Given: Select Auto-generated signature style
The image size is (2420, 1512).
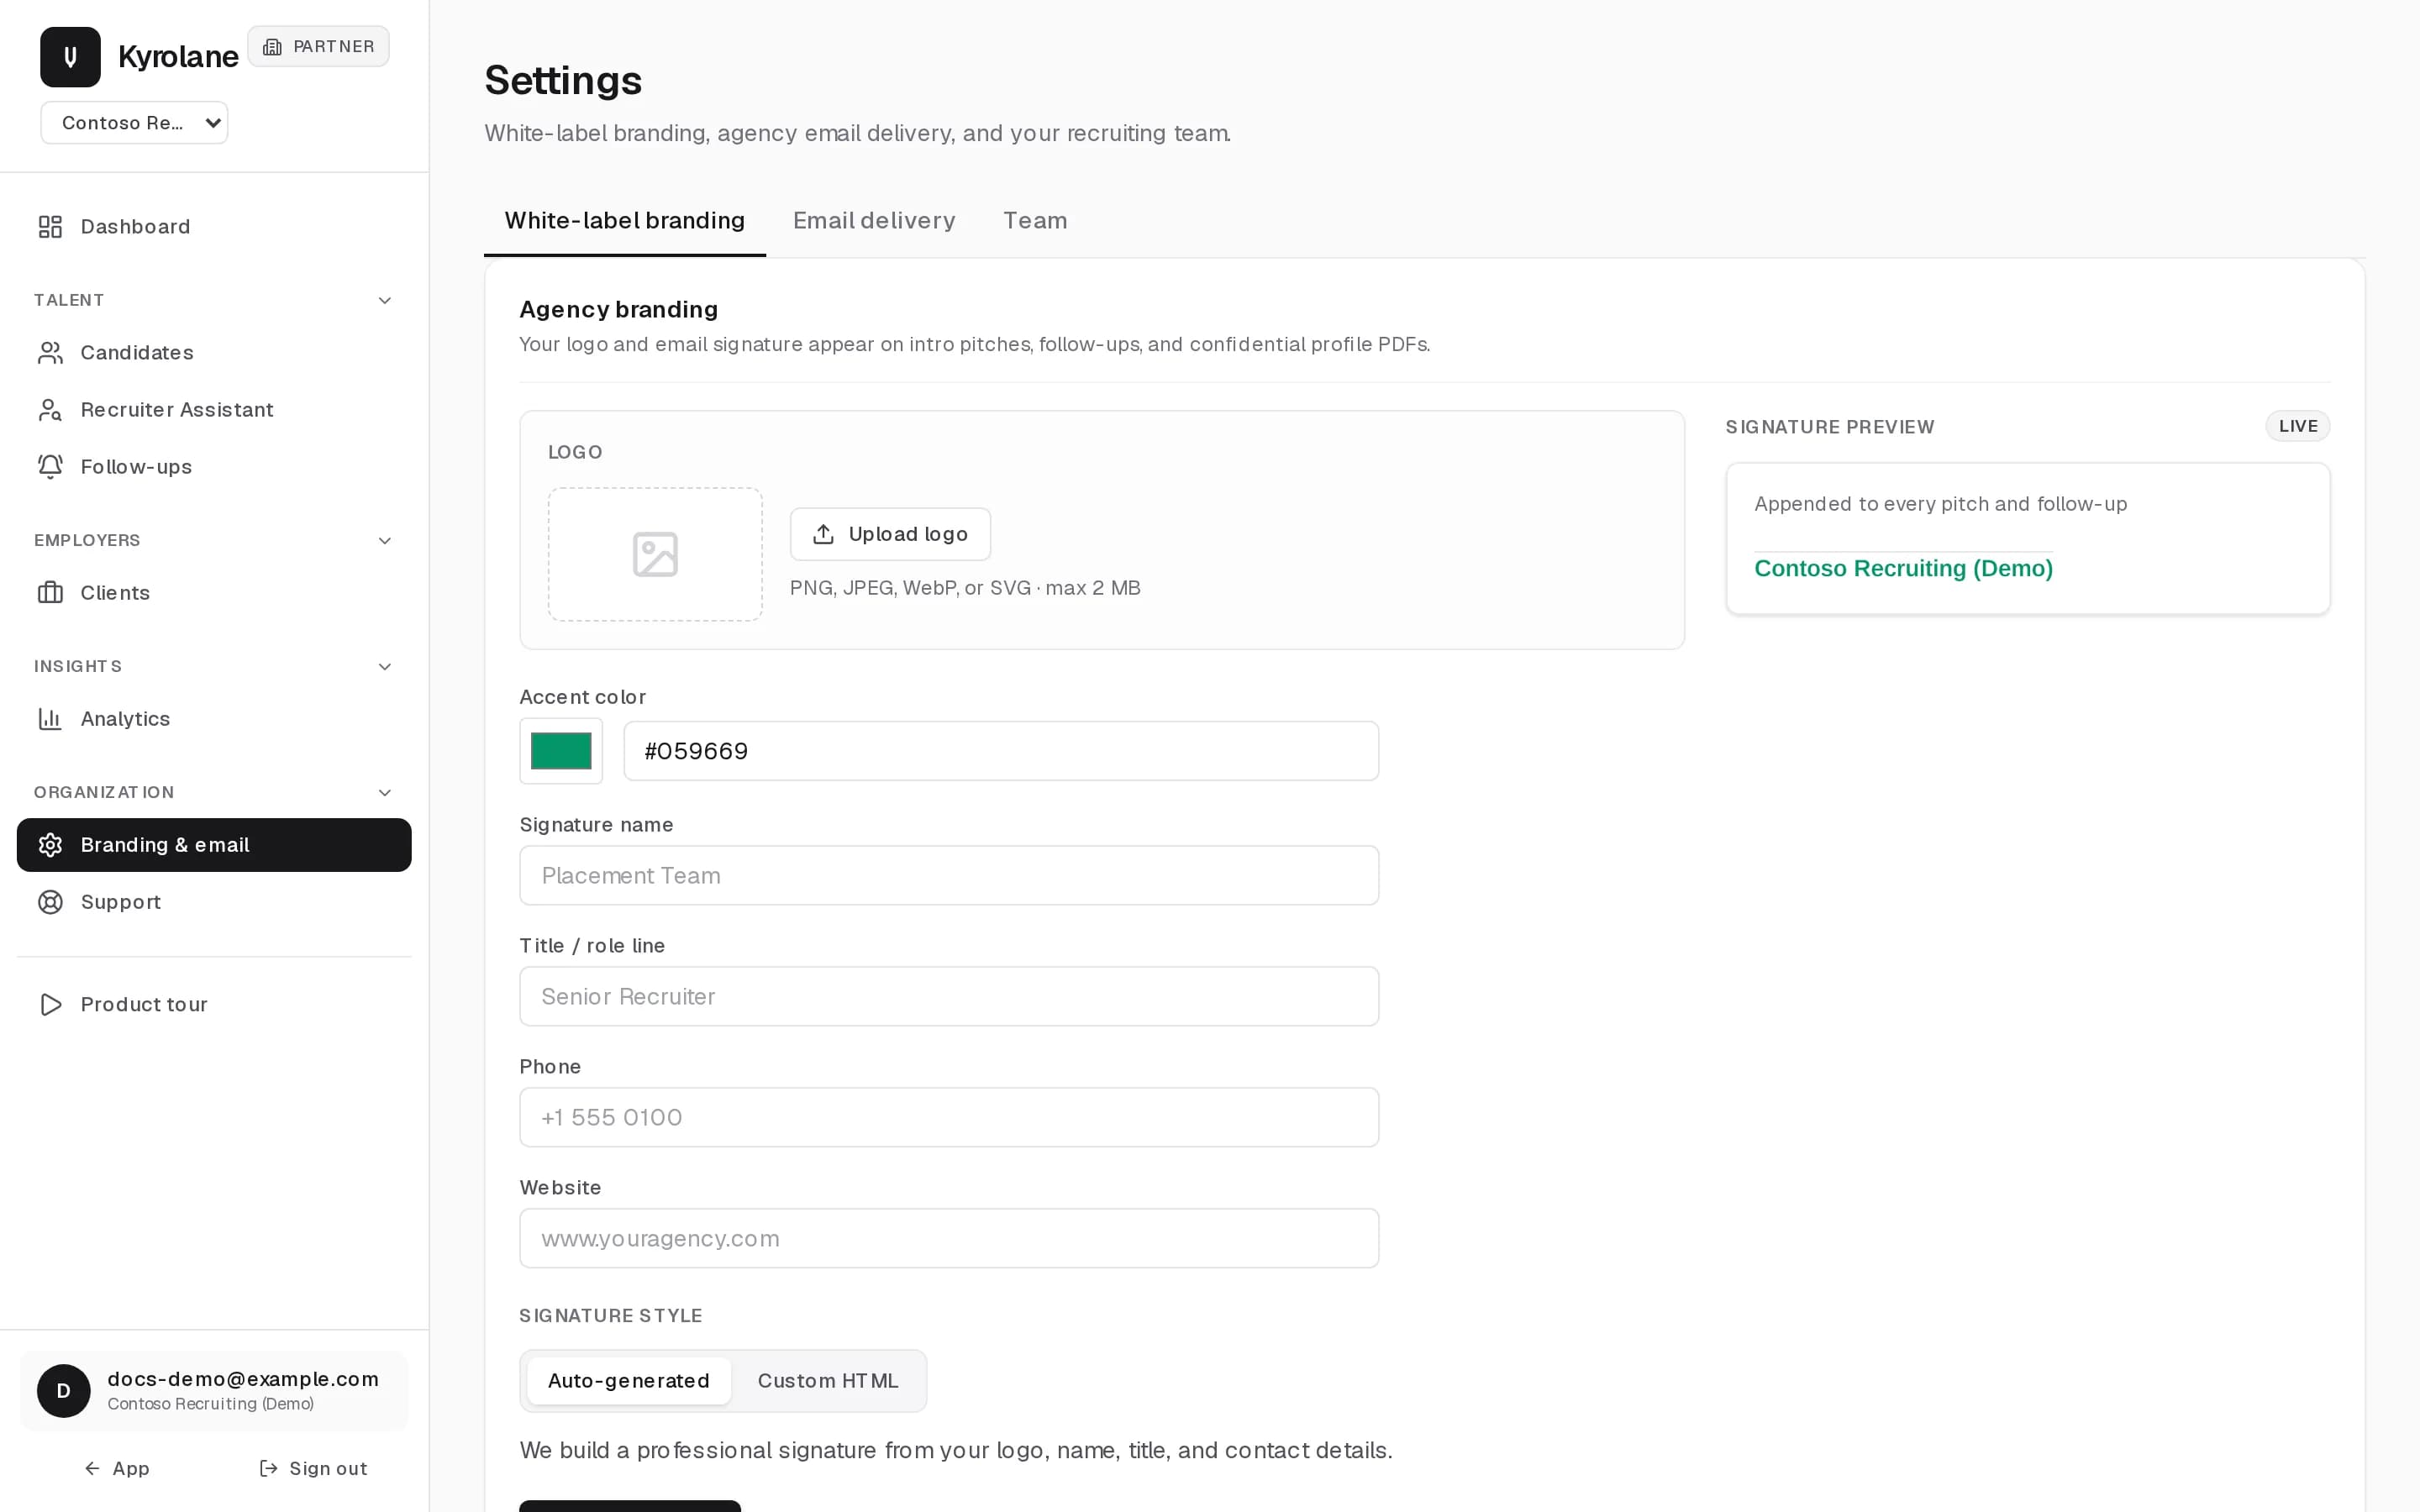Looking at the screenshot, I should coord(629,1381).
